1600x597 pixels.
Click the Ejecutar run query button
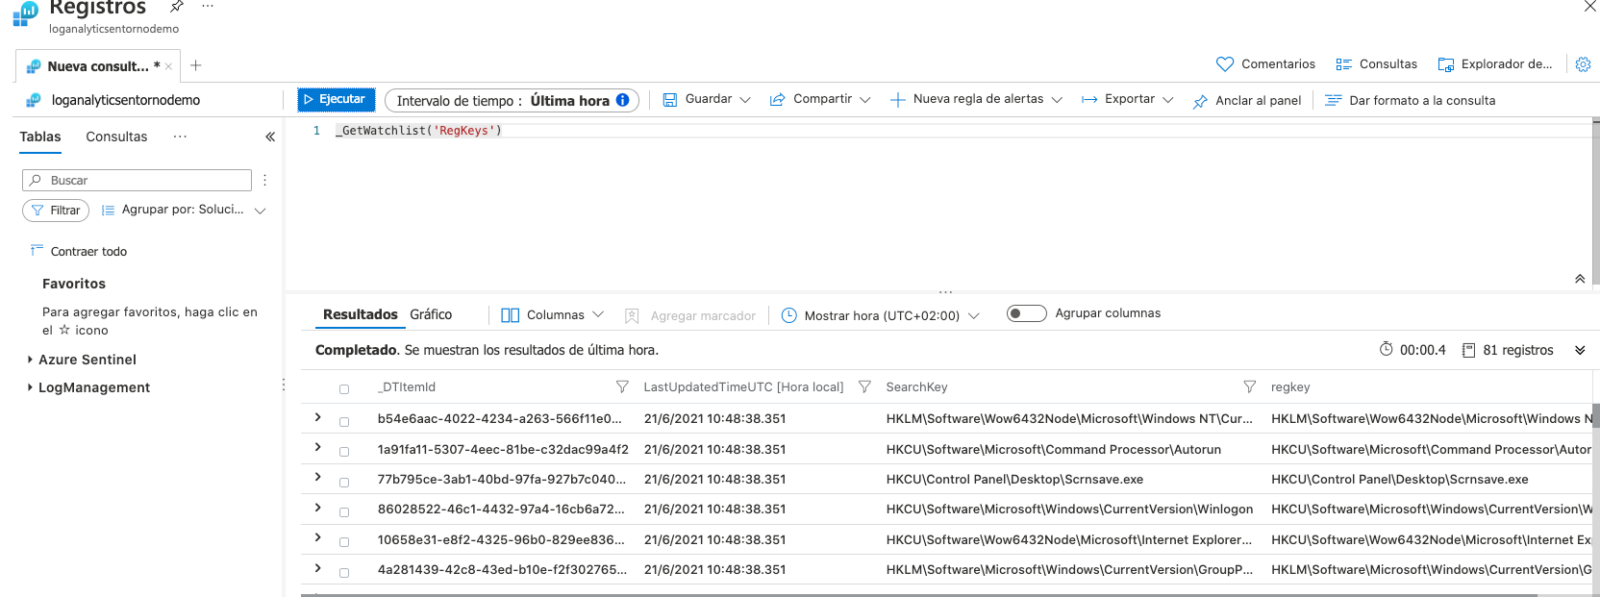[x=336, y=100]
